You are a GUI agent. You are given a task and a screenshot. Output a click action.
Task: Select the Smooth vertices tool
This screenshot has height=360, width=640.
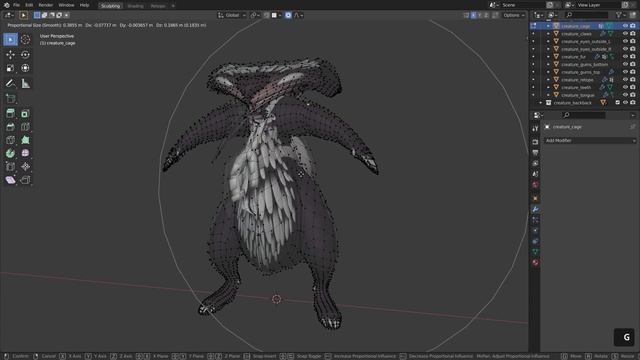[x=25, y=153]
